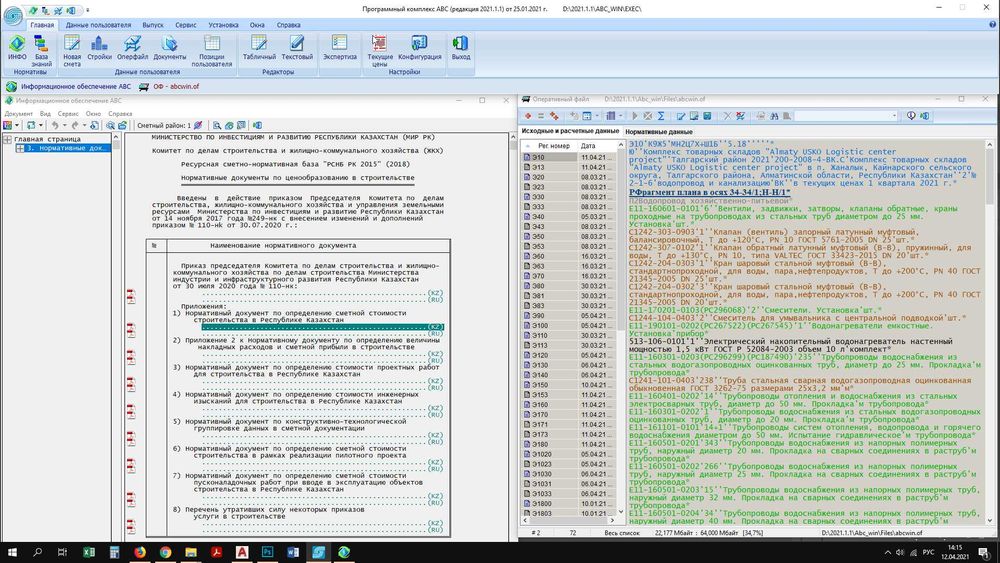Expand the '3. Нормативные док...' tree item

19,148
